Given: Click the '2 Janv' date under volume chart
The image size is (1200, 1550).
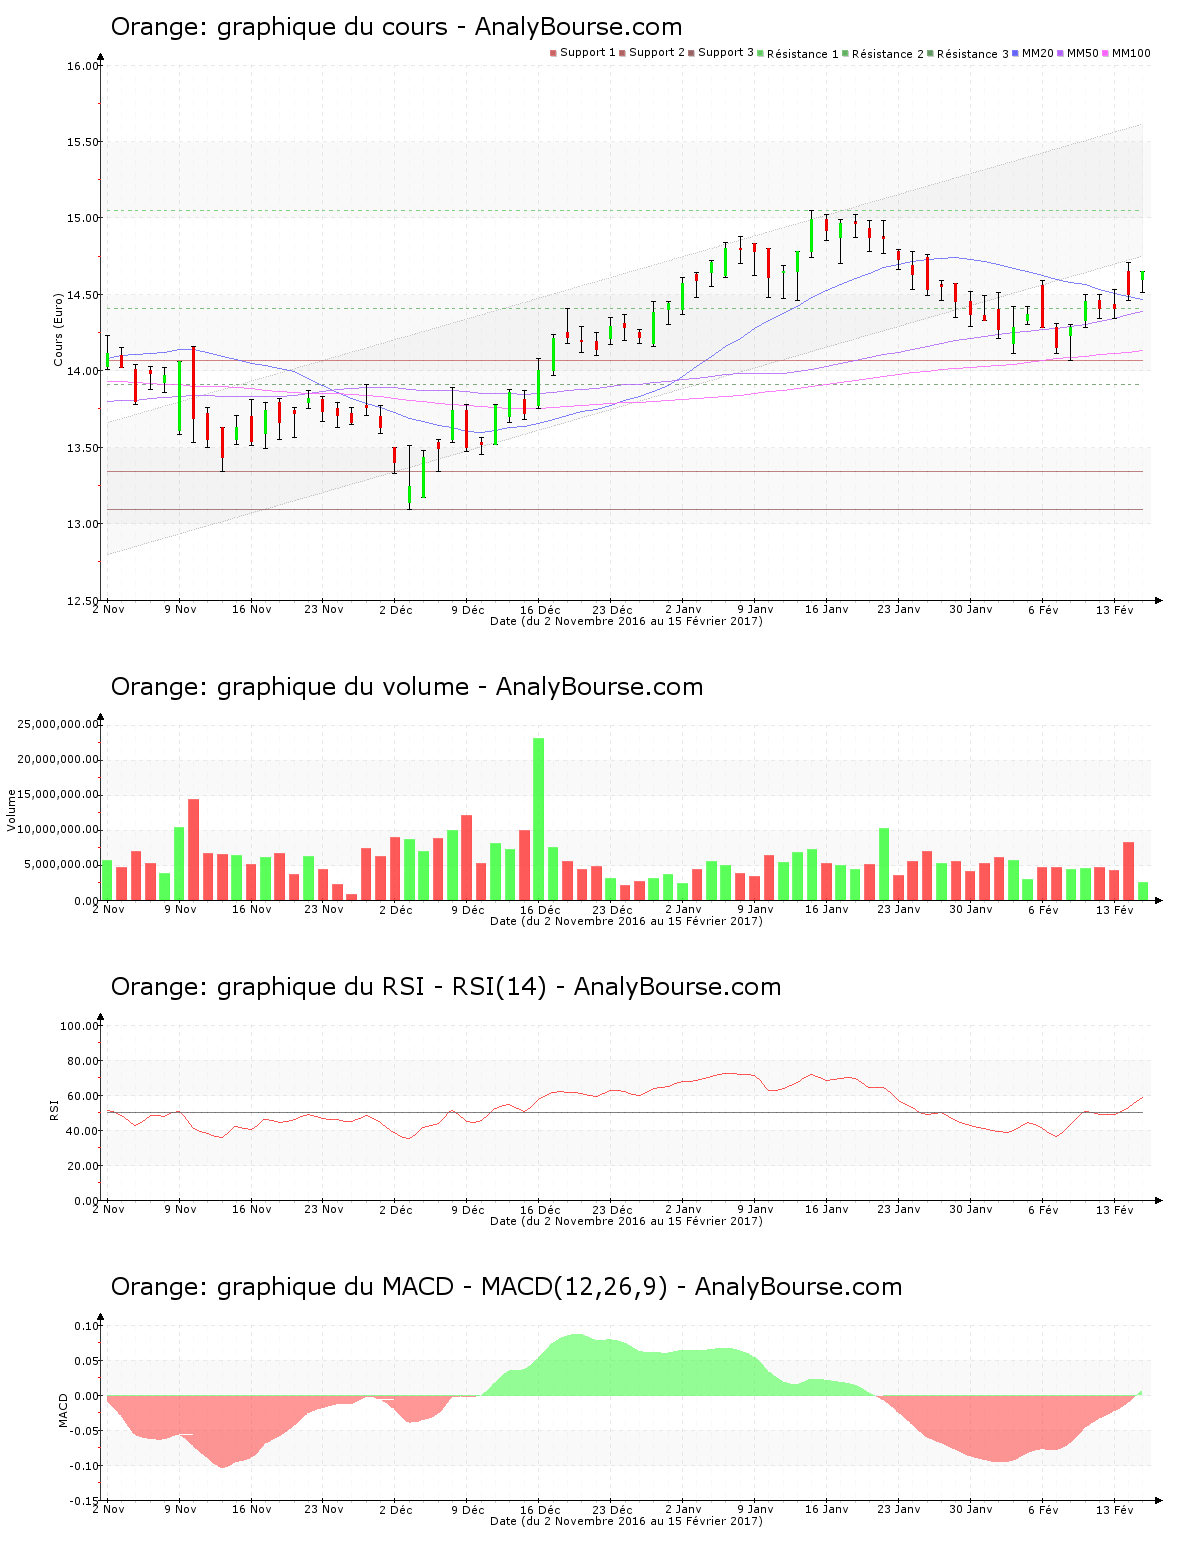Looking at the screenshot, I should tap(683, 909).
